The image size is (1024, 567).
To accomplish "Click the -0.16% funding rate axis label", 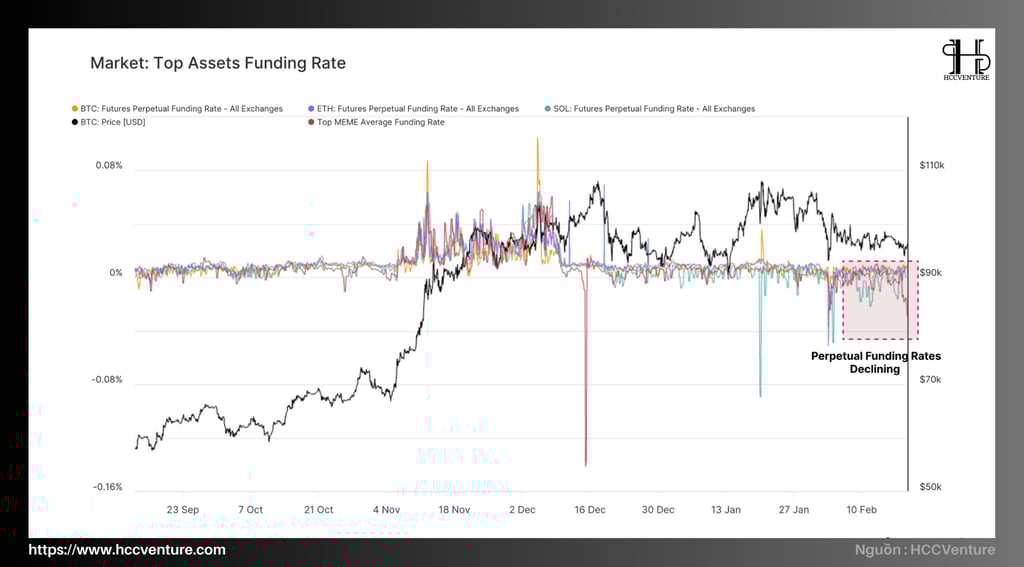I will 108,487.
